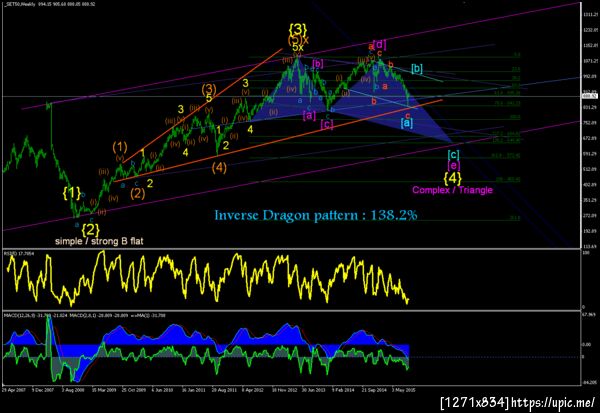Select the orange (3) wave label

tap(209, 89)
